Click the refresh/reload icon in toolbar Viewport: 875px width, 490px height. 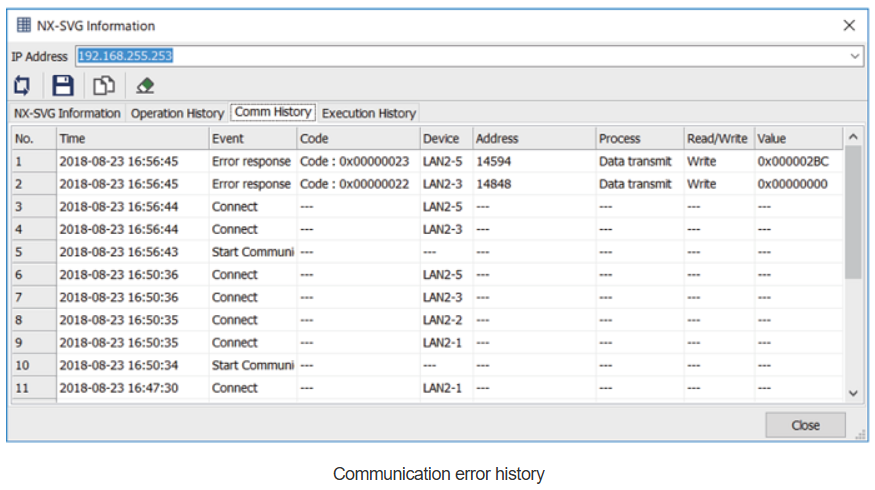(23, 86)
